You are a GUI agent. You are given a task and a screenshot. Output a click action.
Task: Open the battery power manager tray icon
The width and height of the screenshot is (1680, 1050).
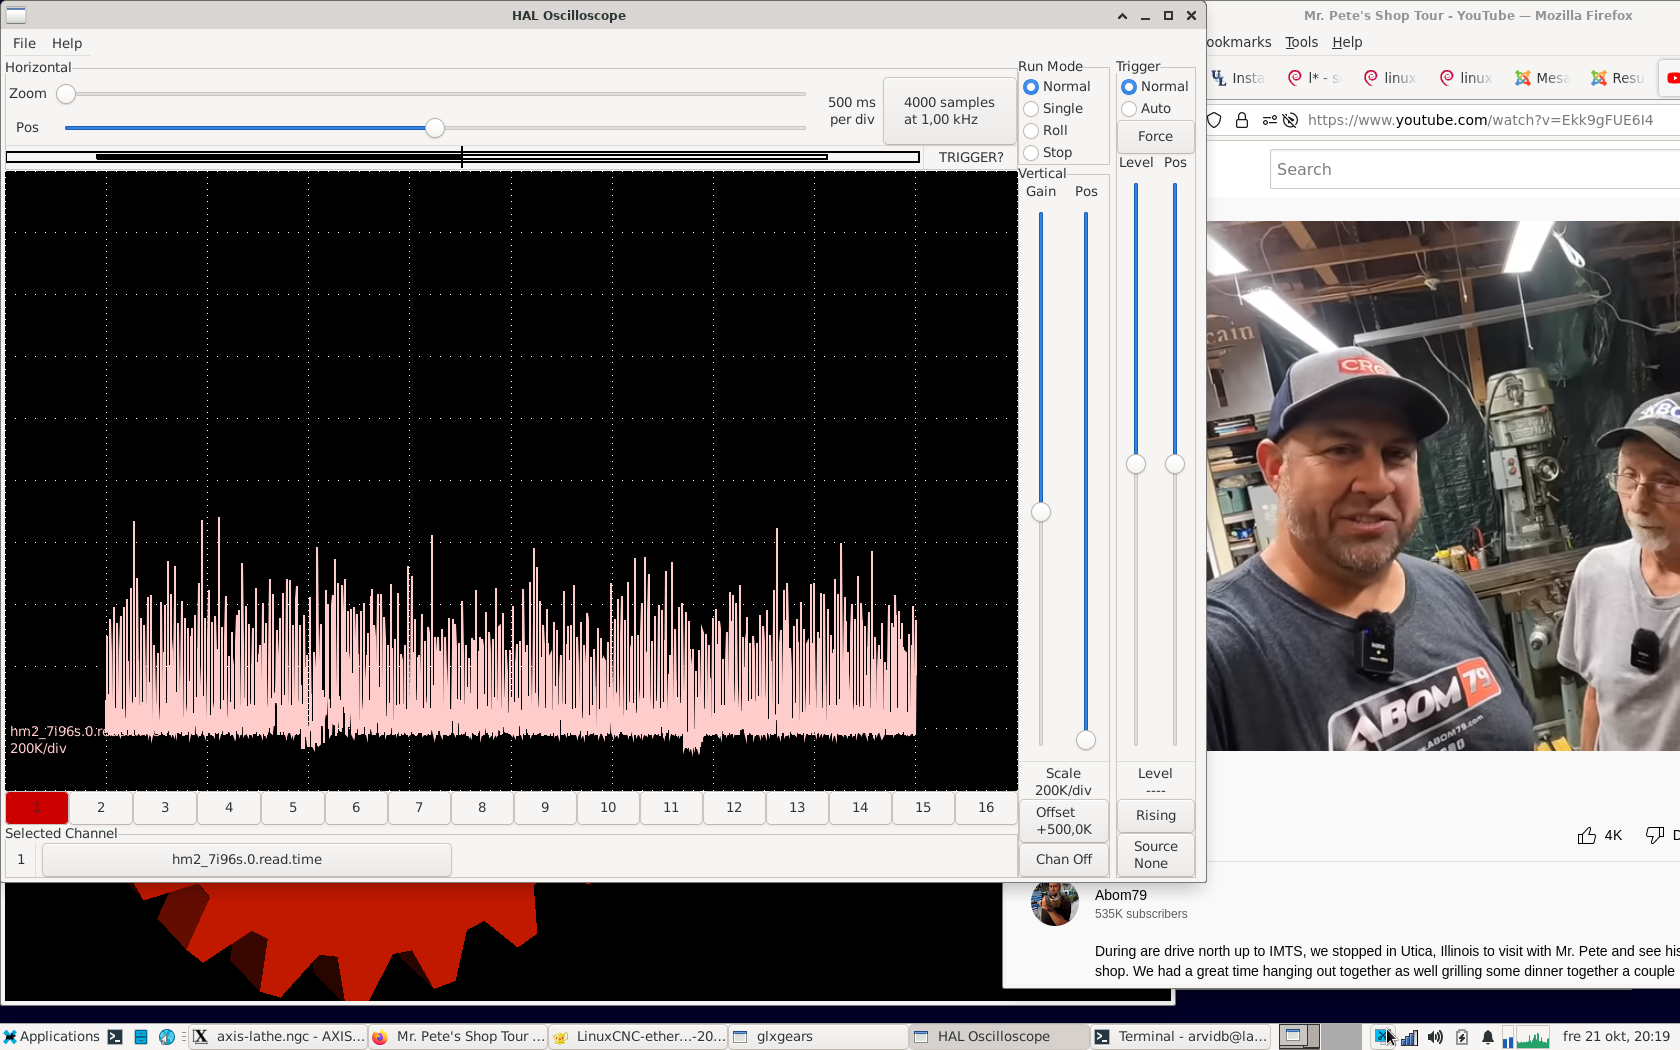pyautogui.click(x=1461, y=1037)
